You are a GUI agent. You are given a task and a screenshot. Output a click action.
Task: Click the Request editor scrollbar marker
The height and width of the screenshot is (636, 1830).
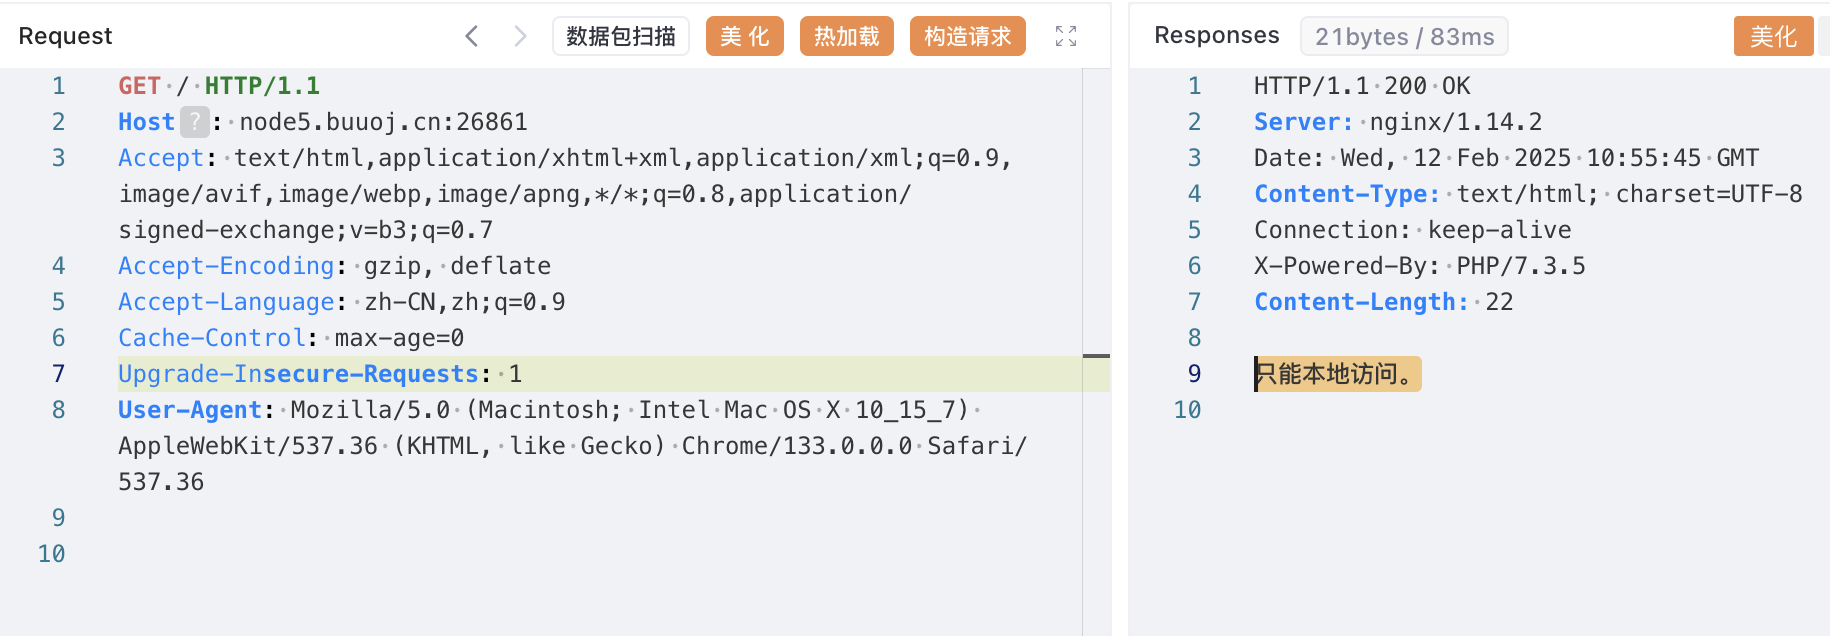tap(1096, 356)
